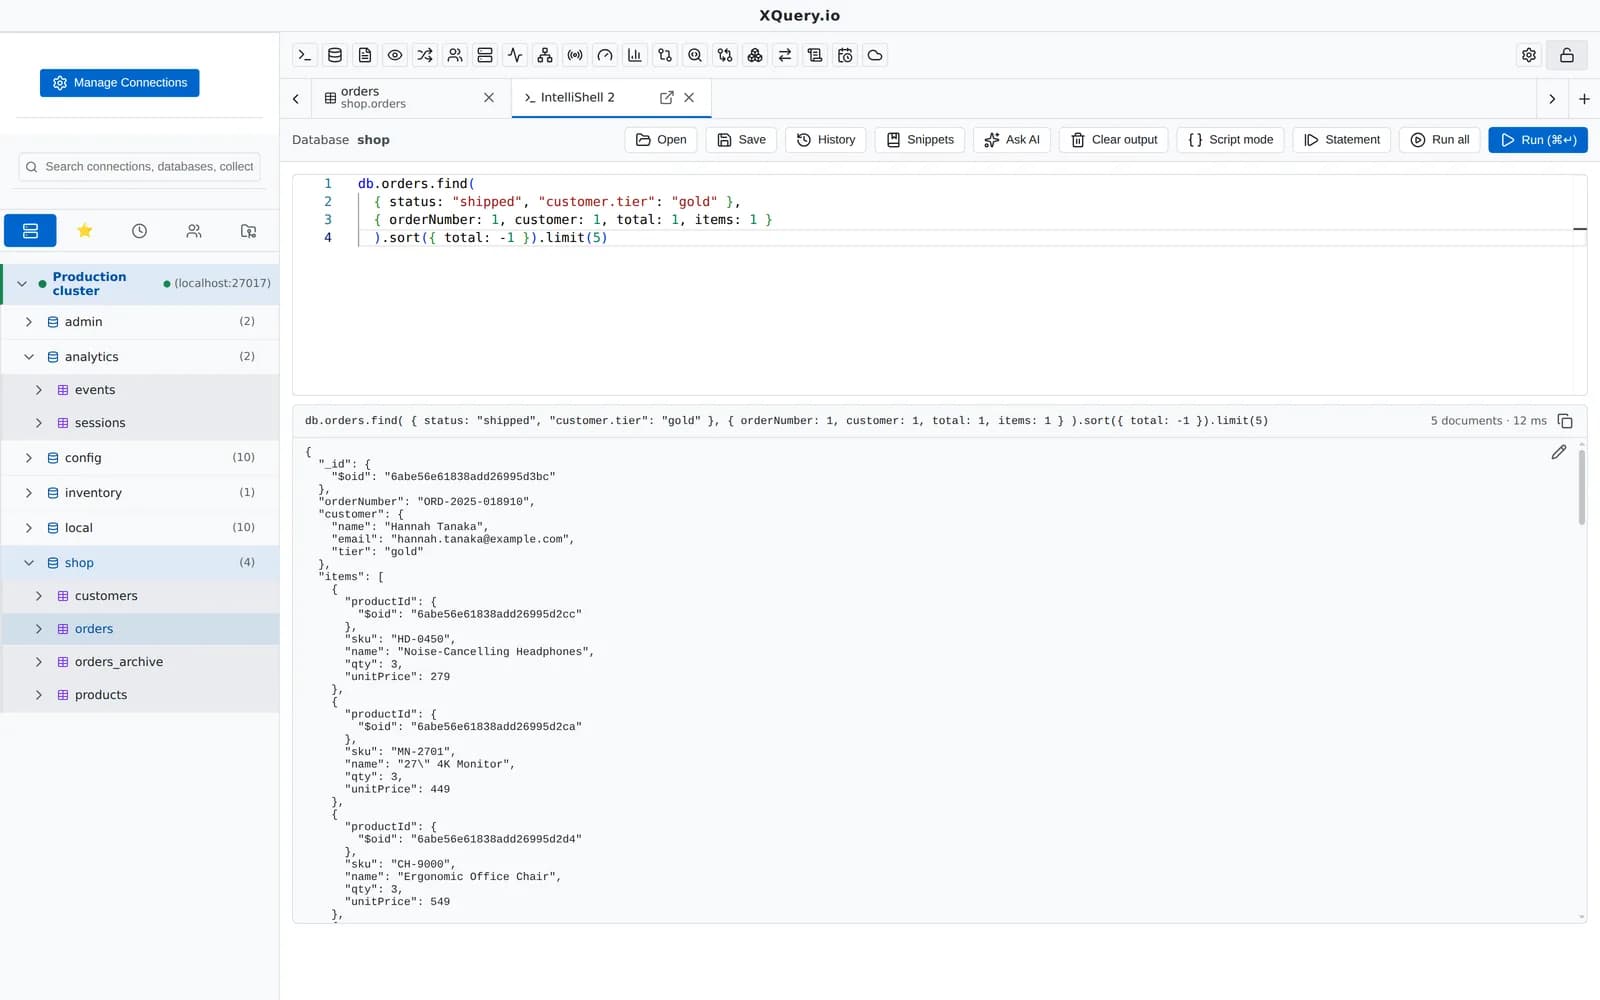Click the eye view toolbar icon
Viewport: 1600px width, 1000px height.
(x=395, y=55)
